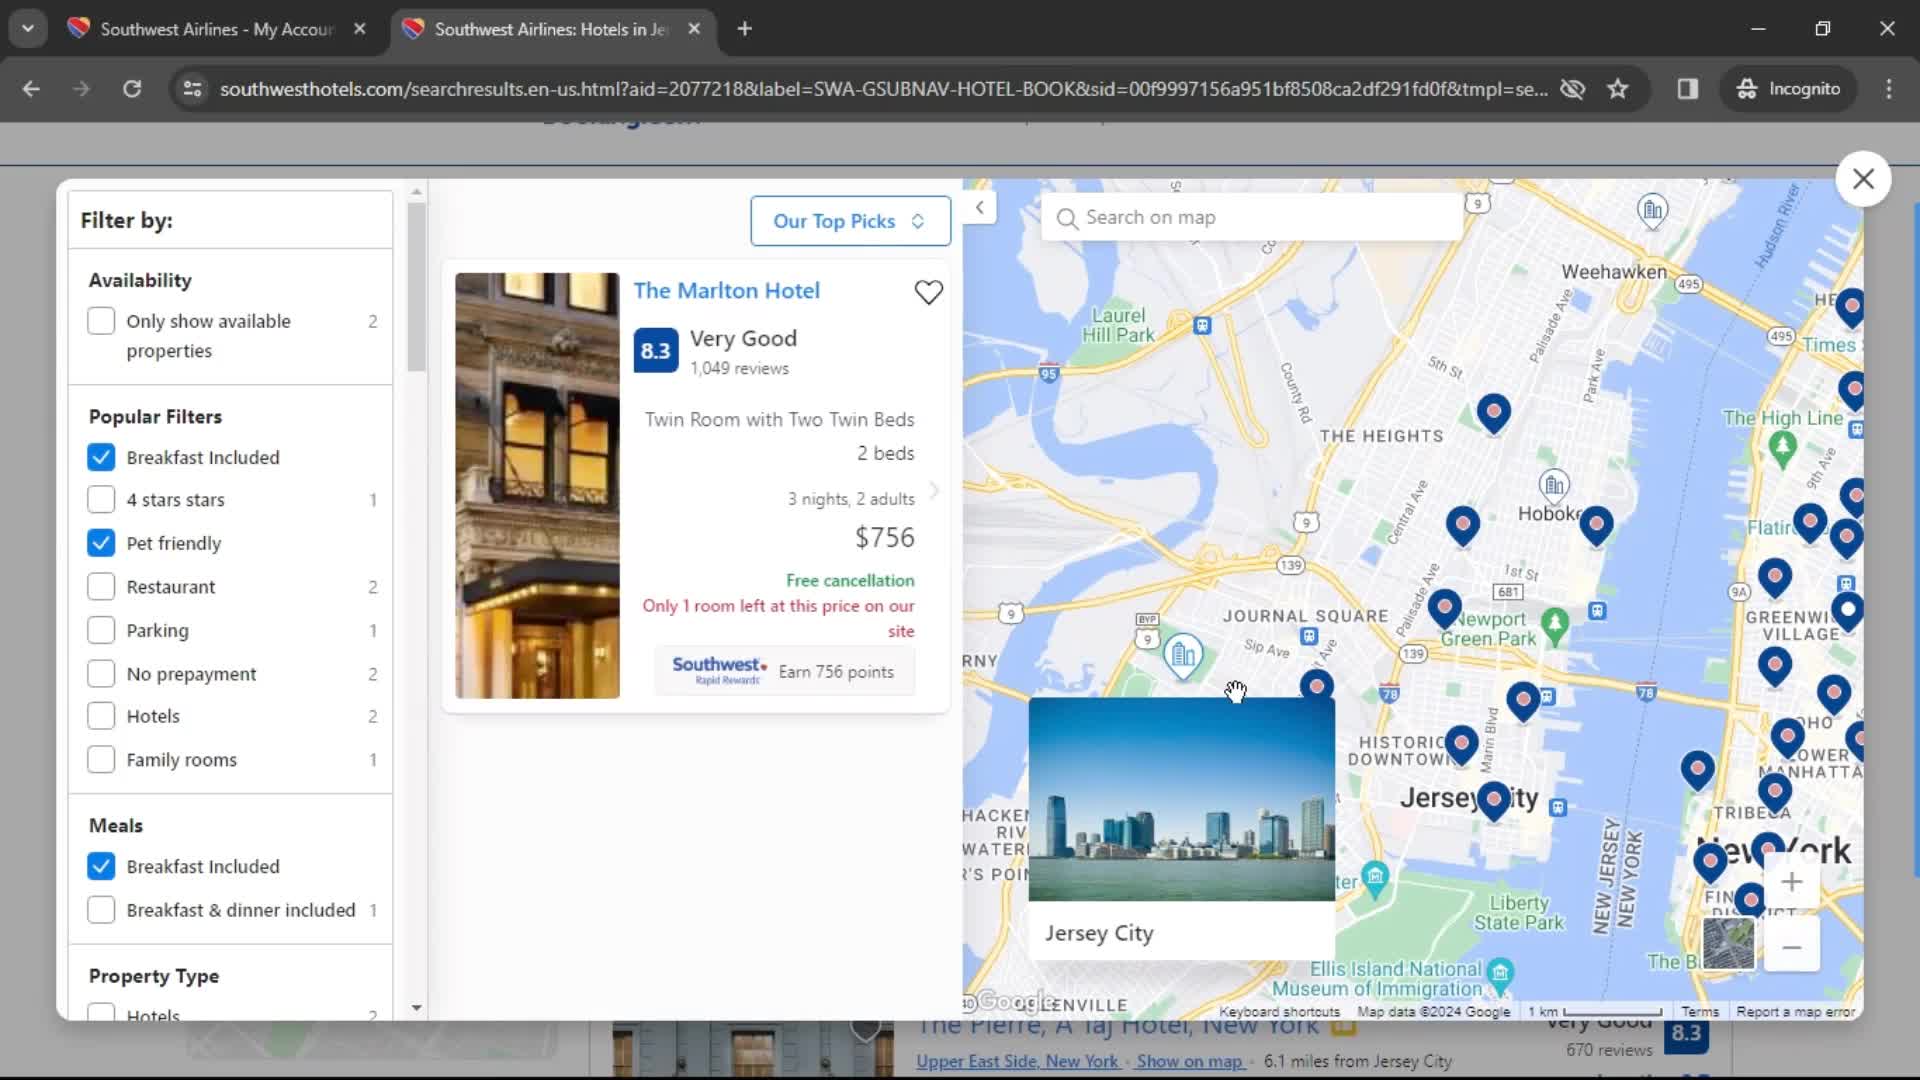Check Breakfast & dinner included
Image resolution: width=1920 pixels, height=1080 pixels.
pos(101,910)
